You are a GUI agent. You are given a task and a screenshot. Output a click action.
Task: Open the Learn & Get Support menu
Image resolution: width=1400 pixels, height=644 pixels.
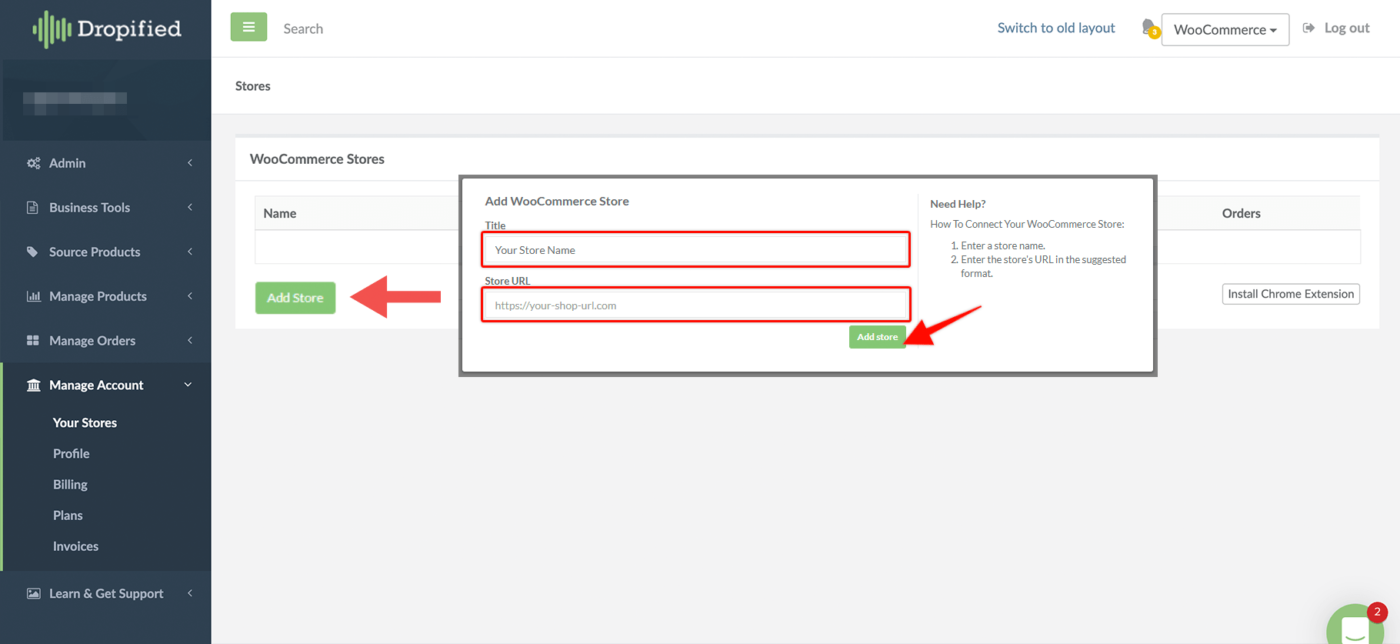106,593
